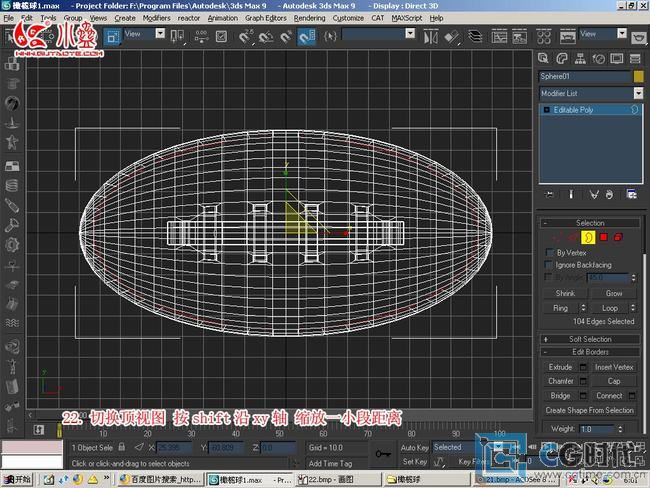The height and width of the screenshot is (488, 650).
Task: Toggle the 2.5D snaps magnet icon
Action: click(x=246, y=37)
